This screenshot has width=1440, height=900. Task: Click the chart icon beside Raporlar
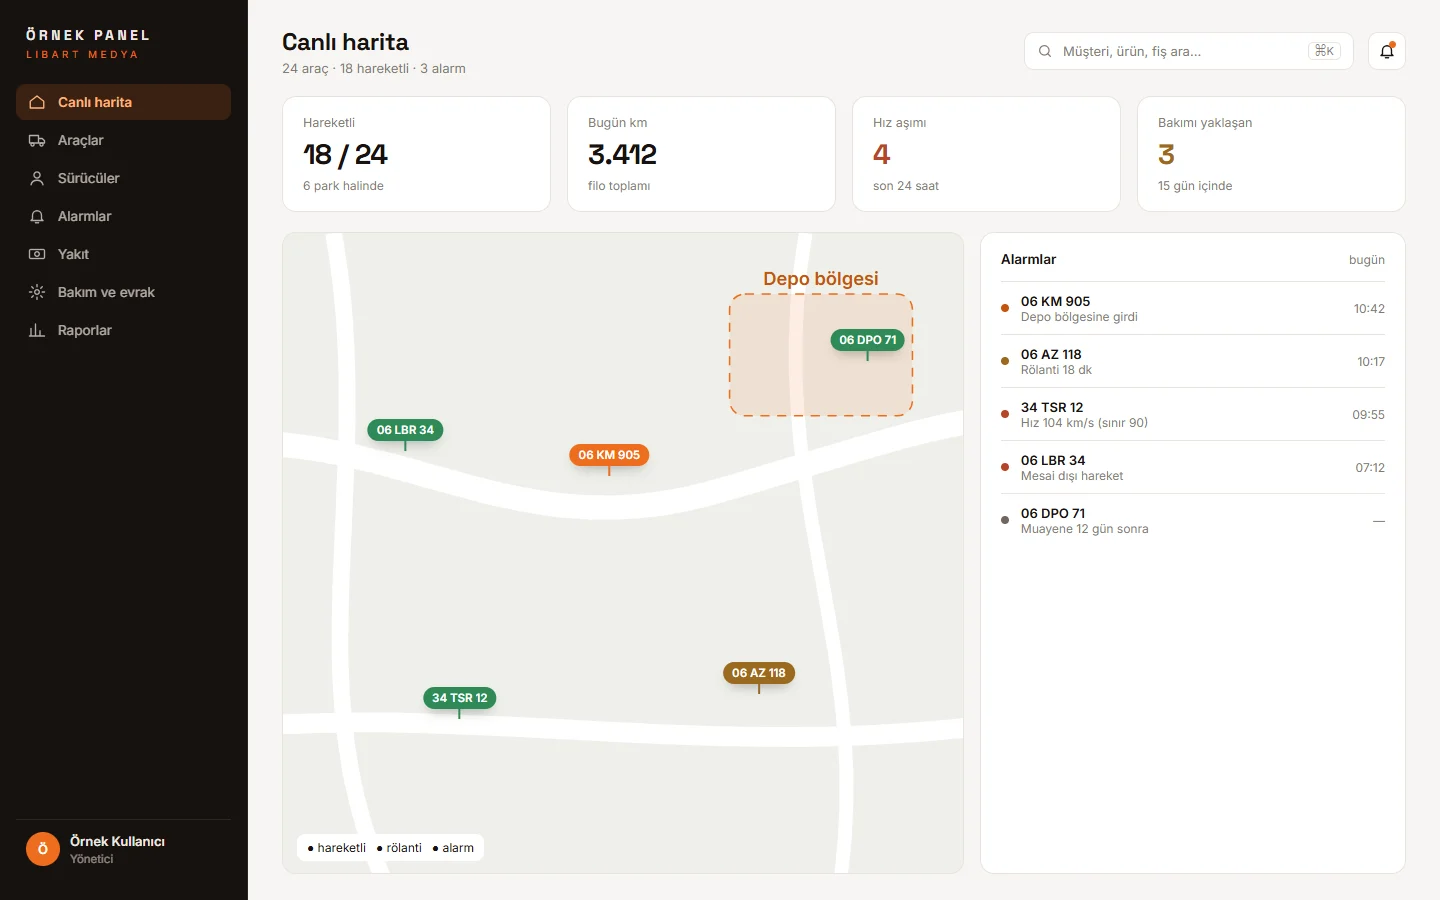tap(37, 330)
